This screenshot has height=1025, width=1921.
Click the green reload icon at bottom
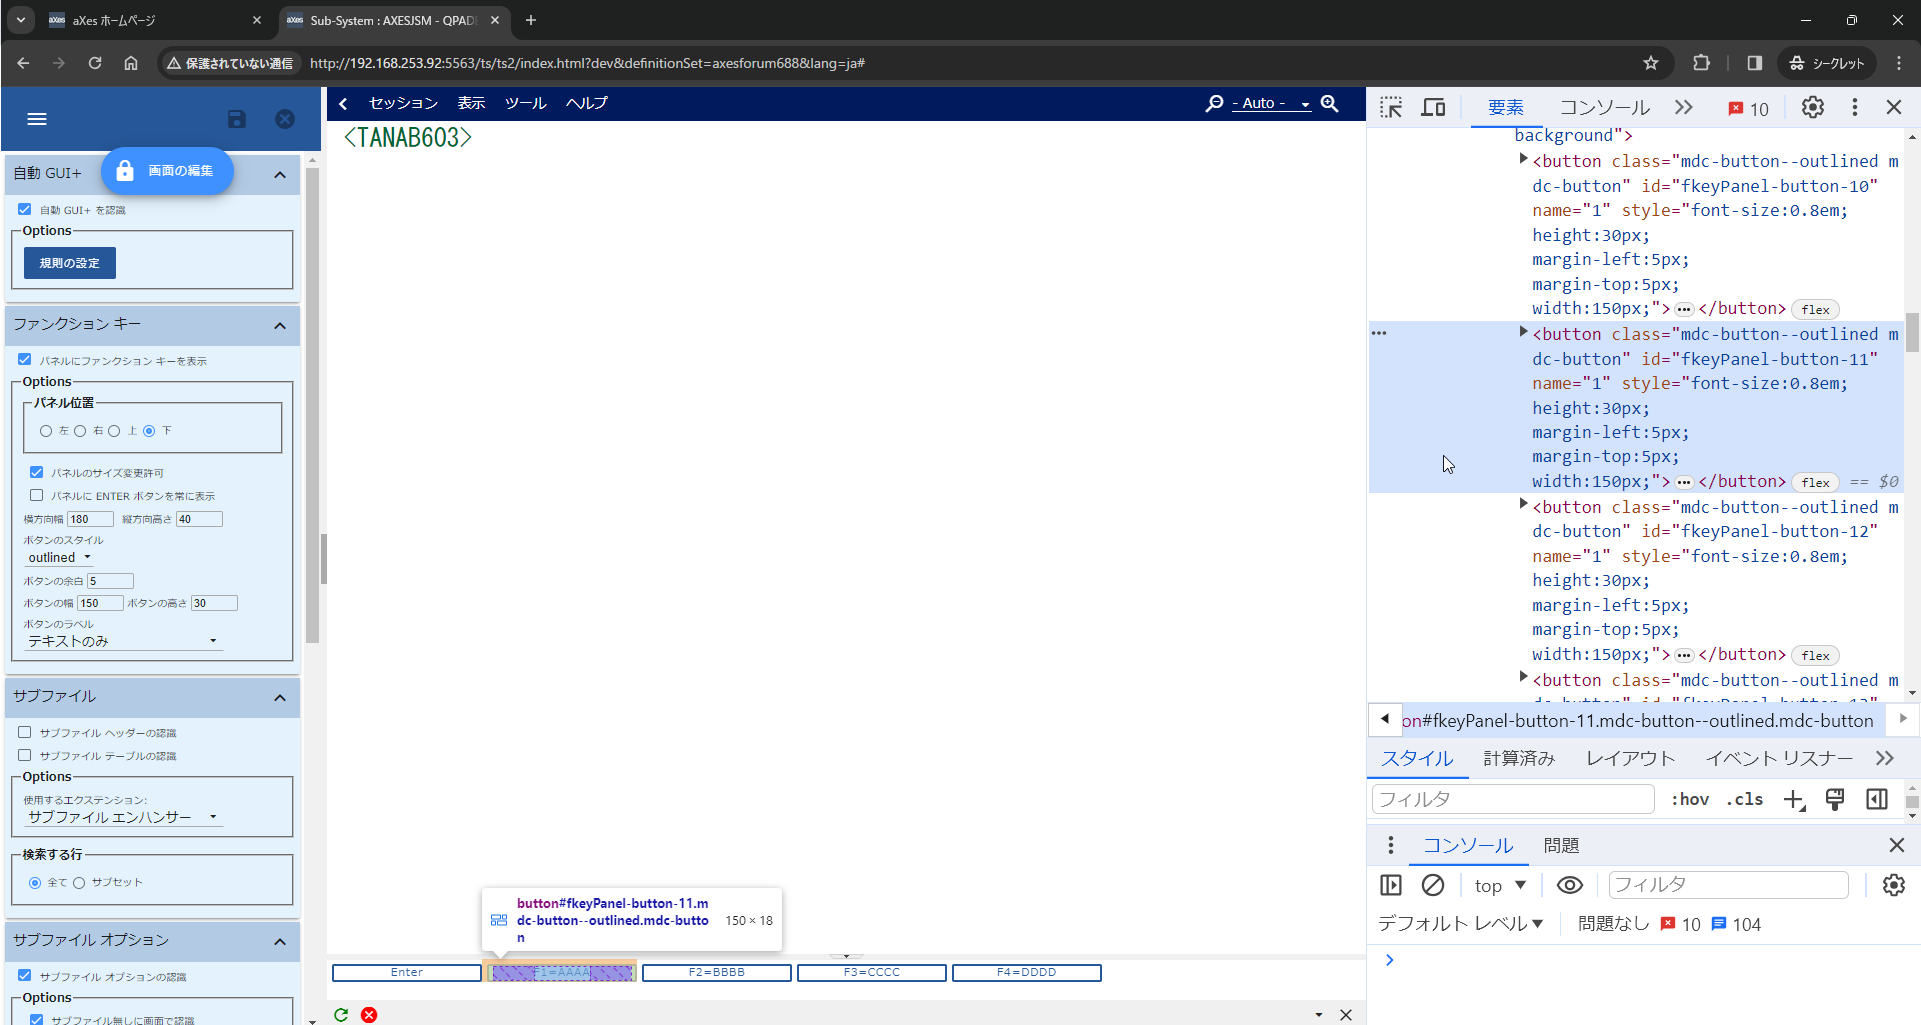pyautogui.click(x=341, y=1014)
